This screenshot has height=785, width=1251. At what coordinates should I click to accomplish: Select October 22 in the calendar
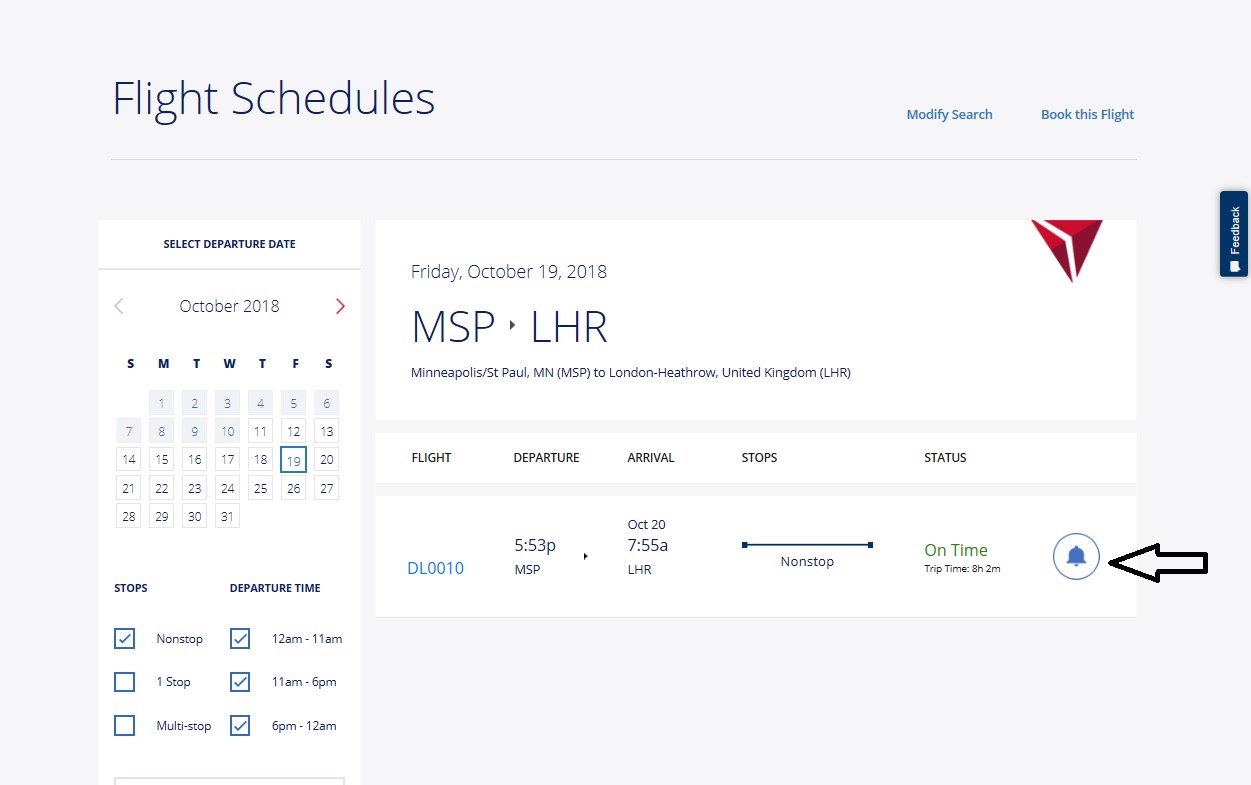161,488
